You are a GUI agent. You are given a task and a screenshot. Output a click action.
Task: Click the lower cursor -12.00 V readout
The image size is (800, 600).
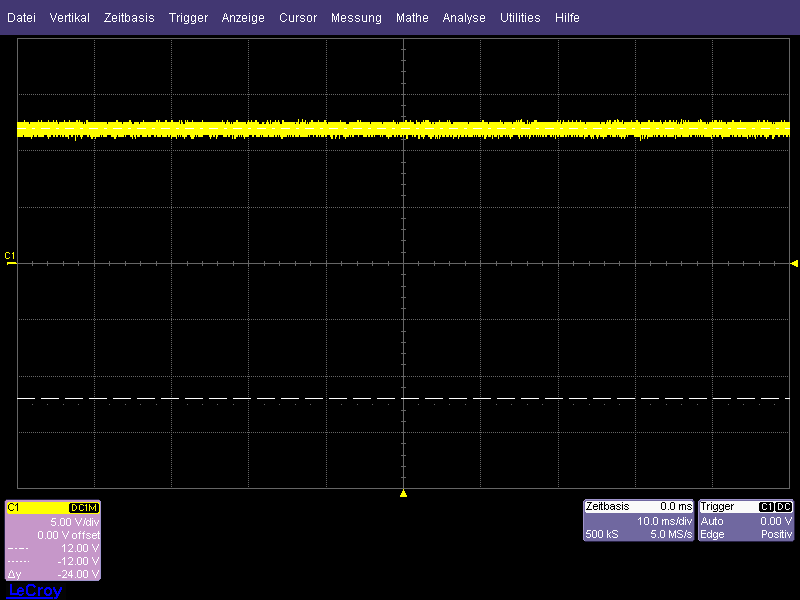pyautogui.click(x=78, y=561)
